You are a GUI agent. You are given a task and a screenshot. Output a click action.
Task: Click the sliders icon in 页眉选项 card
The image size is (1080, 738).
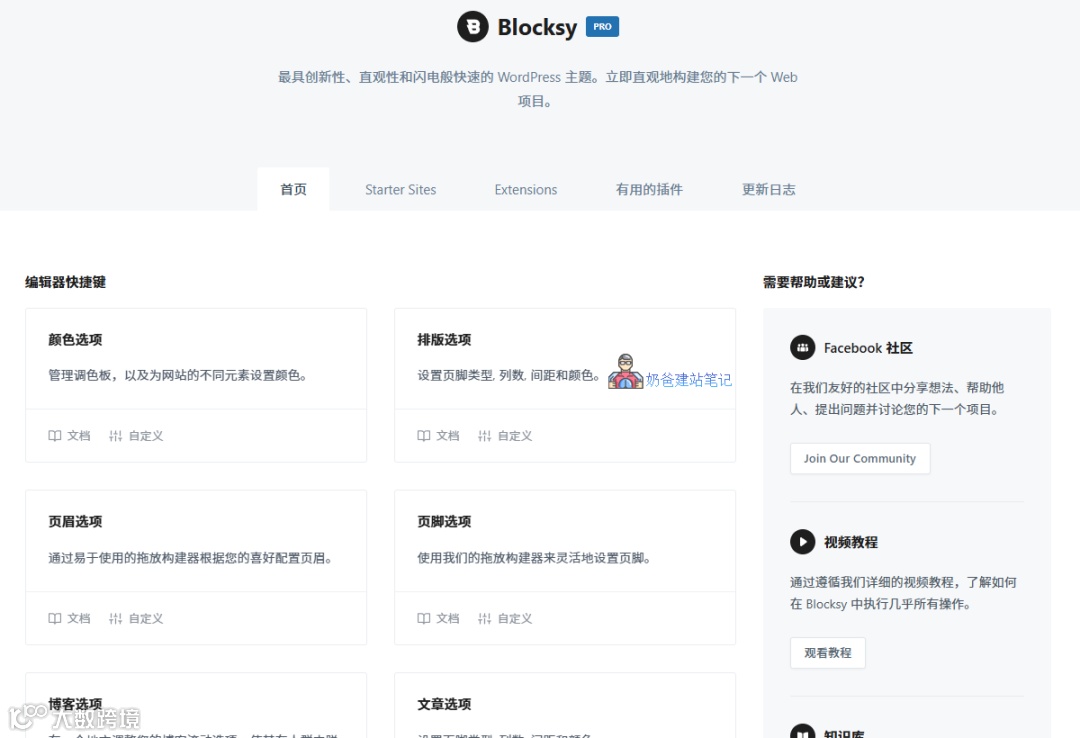(x=115, y=618)
